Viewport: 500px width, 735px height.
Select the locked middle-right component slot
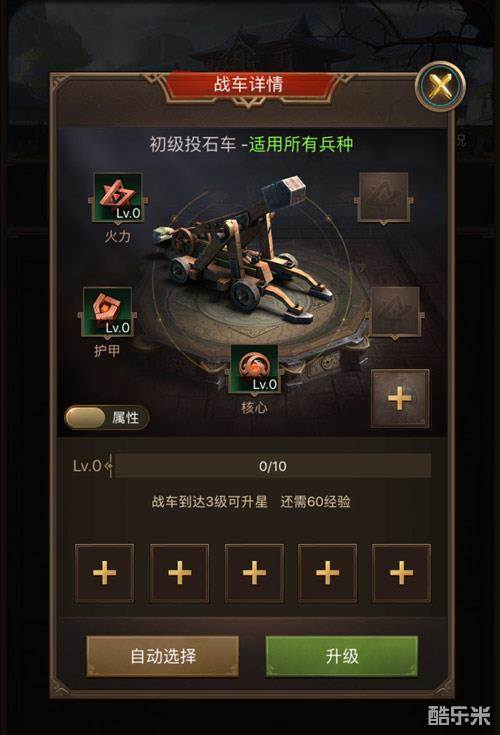point(395,312)
